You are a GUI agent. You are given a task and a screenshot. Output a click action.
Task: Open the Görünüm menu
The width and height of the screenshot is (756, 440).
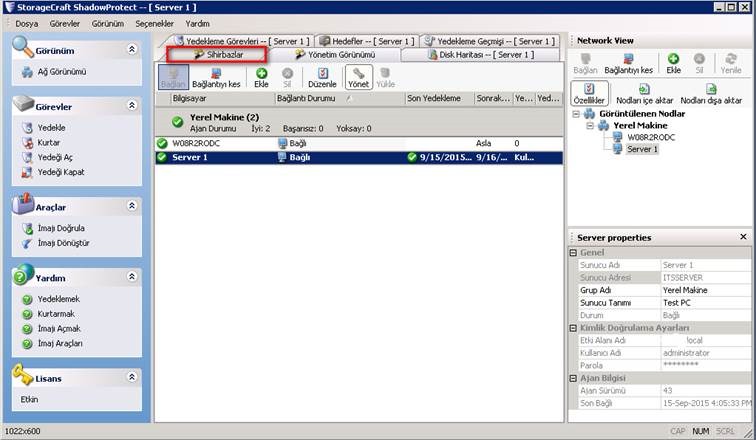click(108, 24)
